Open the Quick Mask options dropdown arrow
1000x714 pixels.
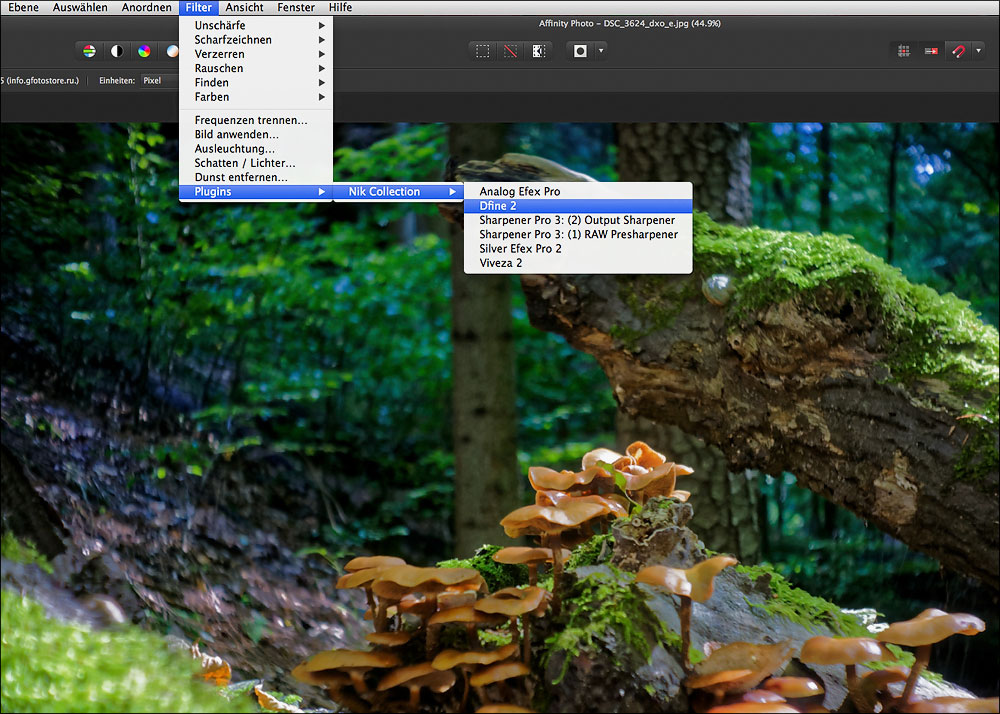600,51
